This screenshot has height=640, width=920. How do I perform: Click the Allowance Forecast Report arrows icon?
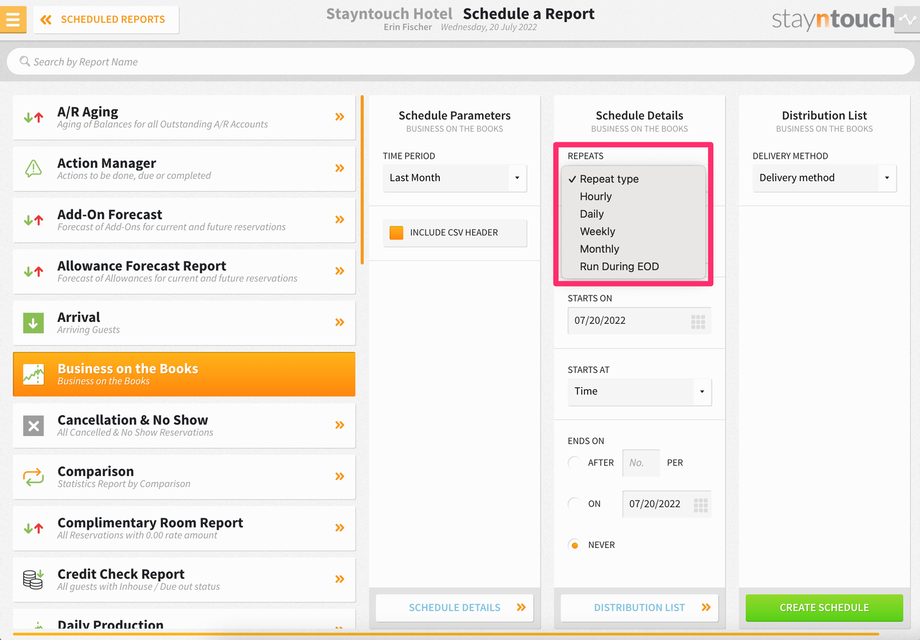click(x=33, y=272)
